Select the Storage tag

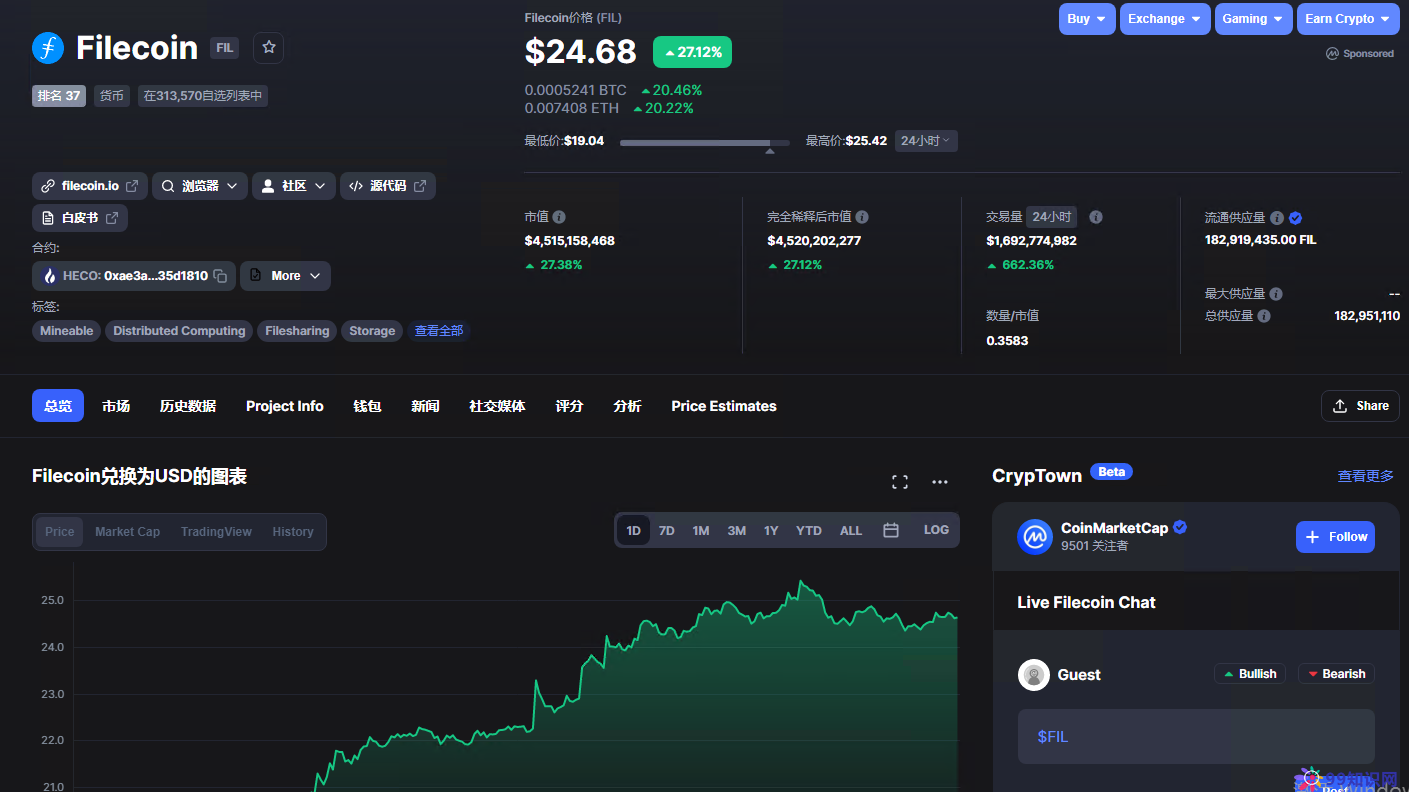372,331
